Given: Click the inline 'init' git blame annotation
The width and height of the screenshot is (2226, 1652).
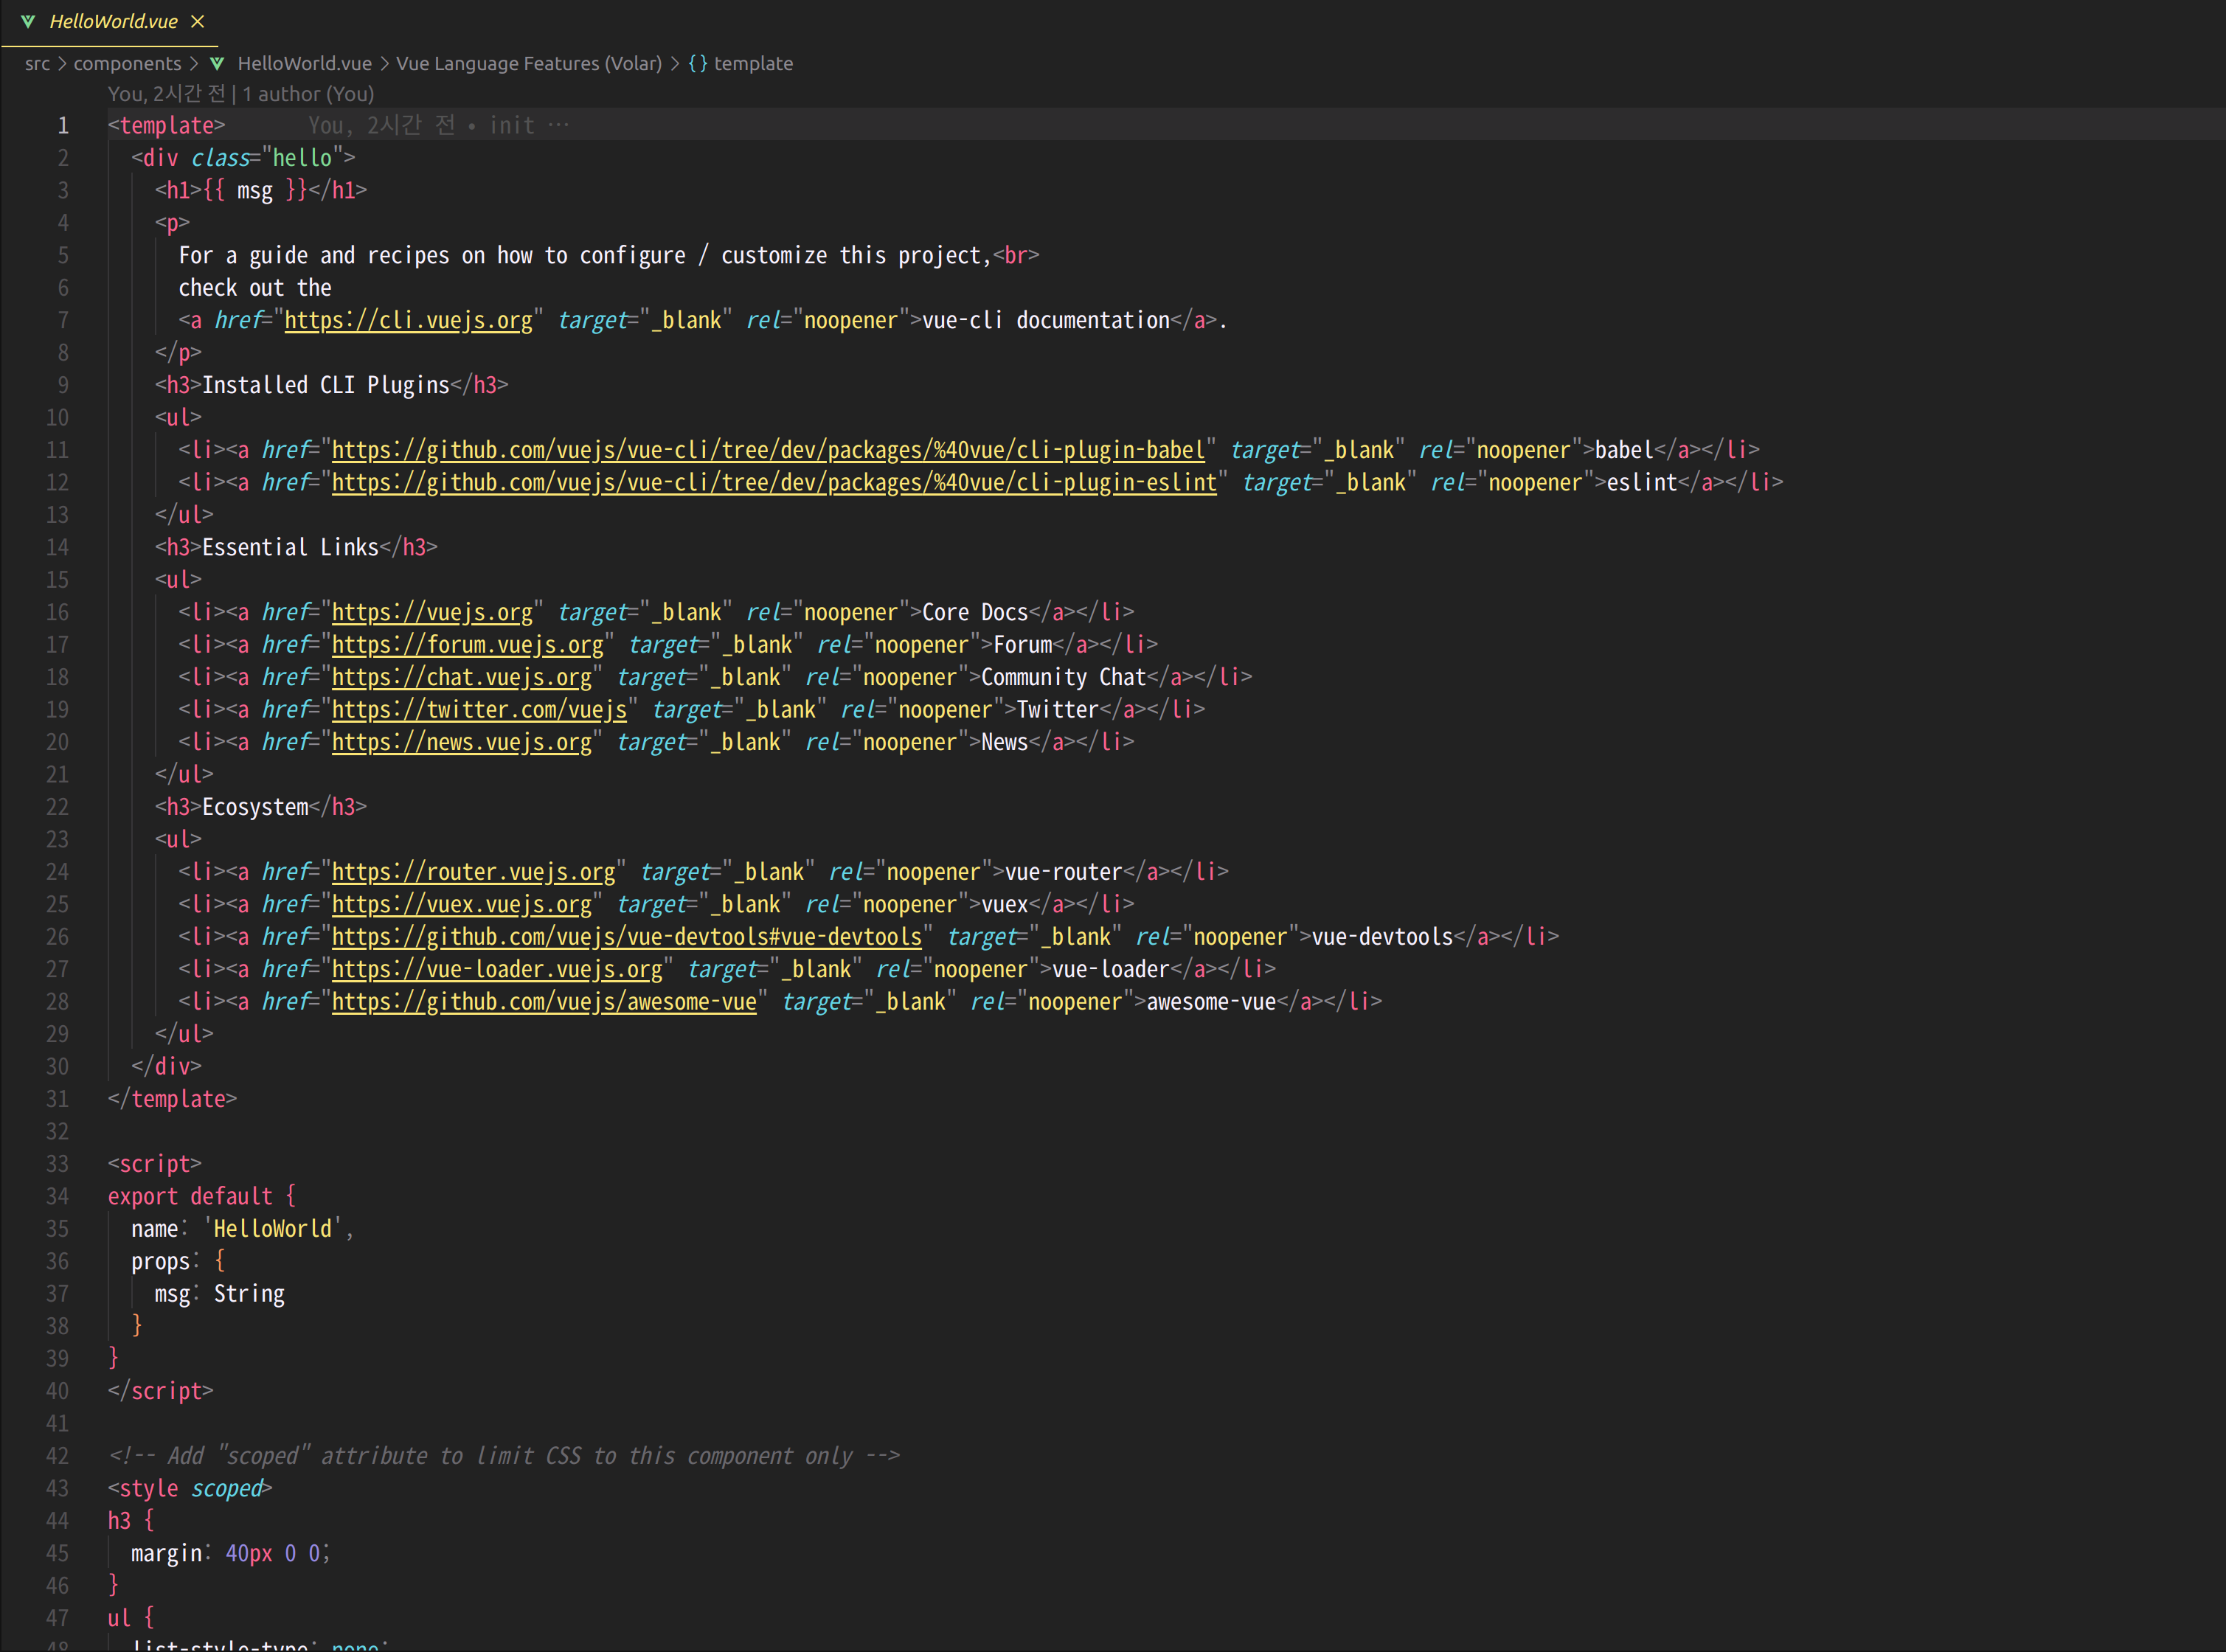Looking at the screenshot, I should coord(511,126).
